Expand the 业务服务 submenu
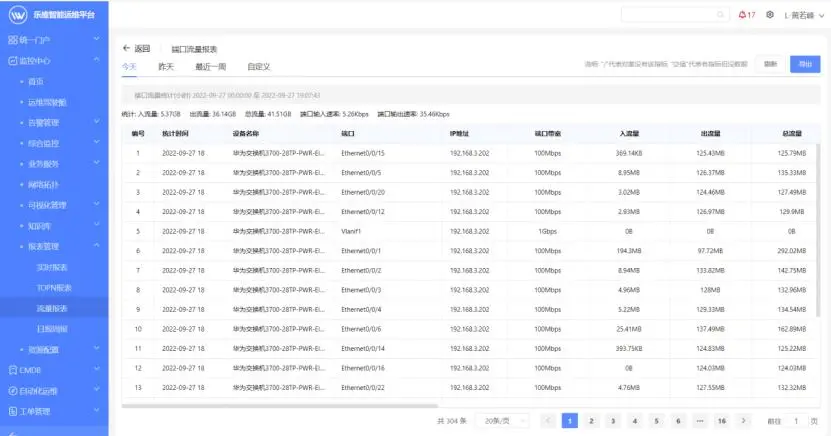The height and width of the screenshot is (436, 831). coord(96,163)
